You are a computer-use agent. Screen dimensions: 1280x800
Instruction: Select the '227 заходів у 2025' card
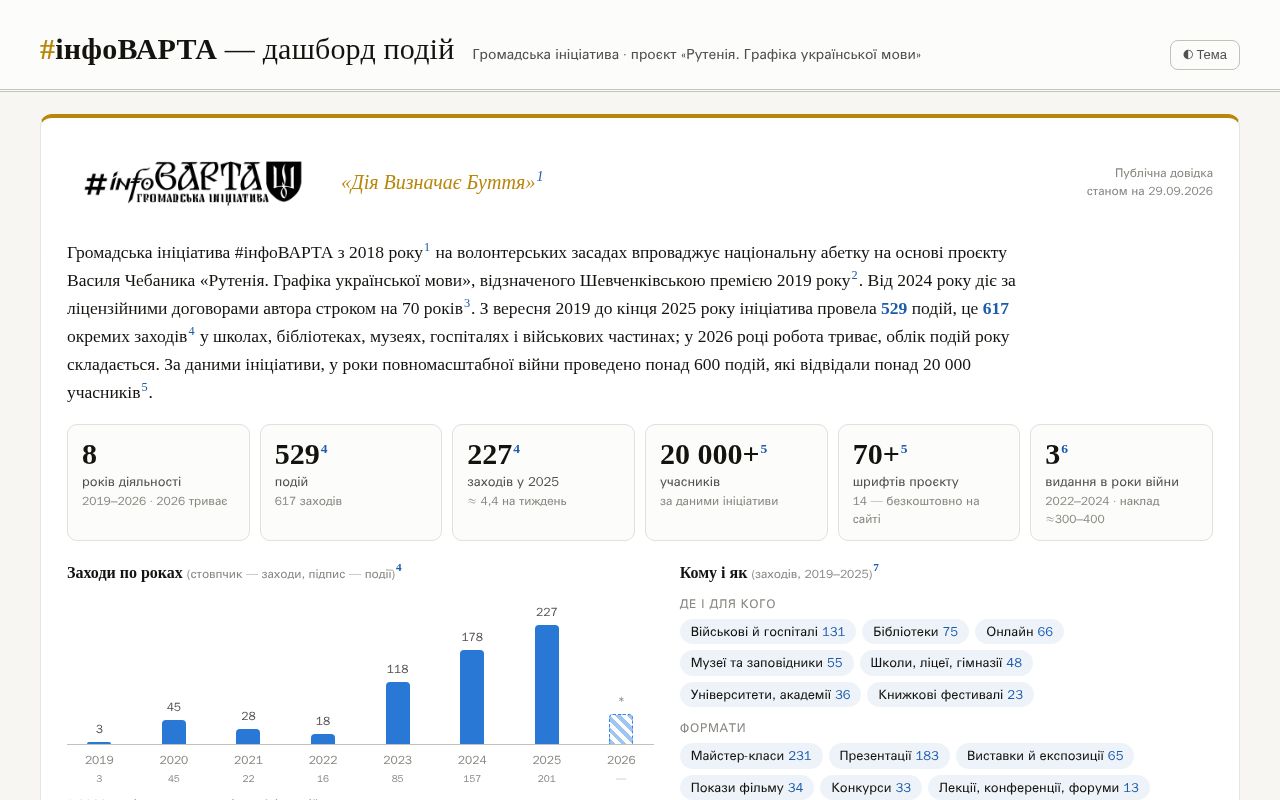tap(543, 482)
